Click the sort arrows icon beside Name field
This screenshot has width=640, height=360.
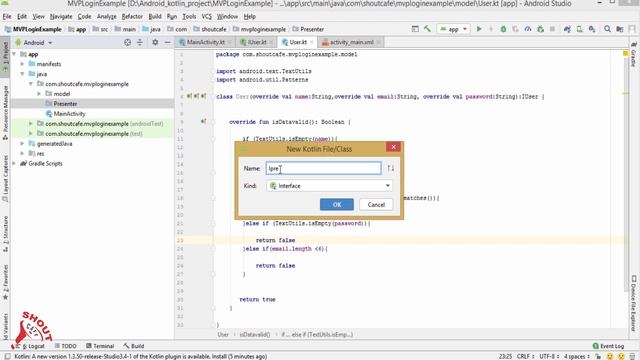pos(391,168)
